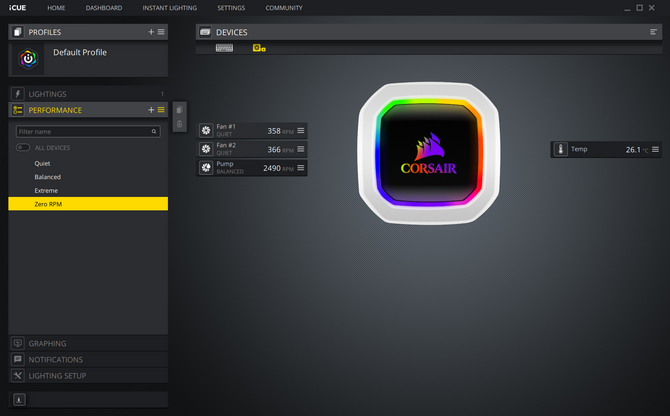This screenshot has height=416, width=670.
Task: Click the Pump 2490 RPM reading
Action: 278,168
